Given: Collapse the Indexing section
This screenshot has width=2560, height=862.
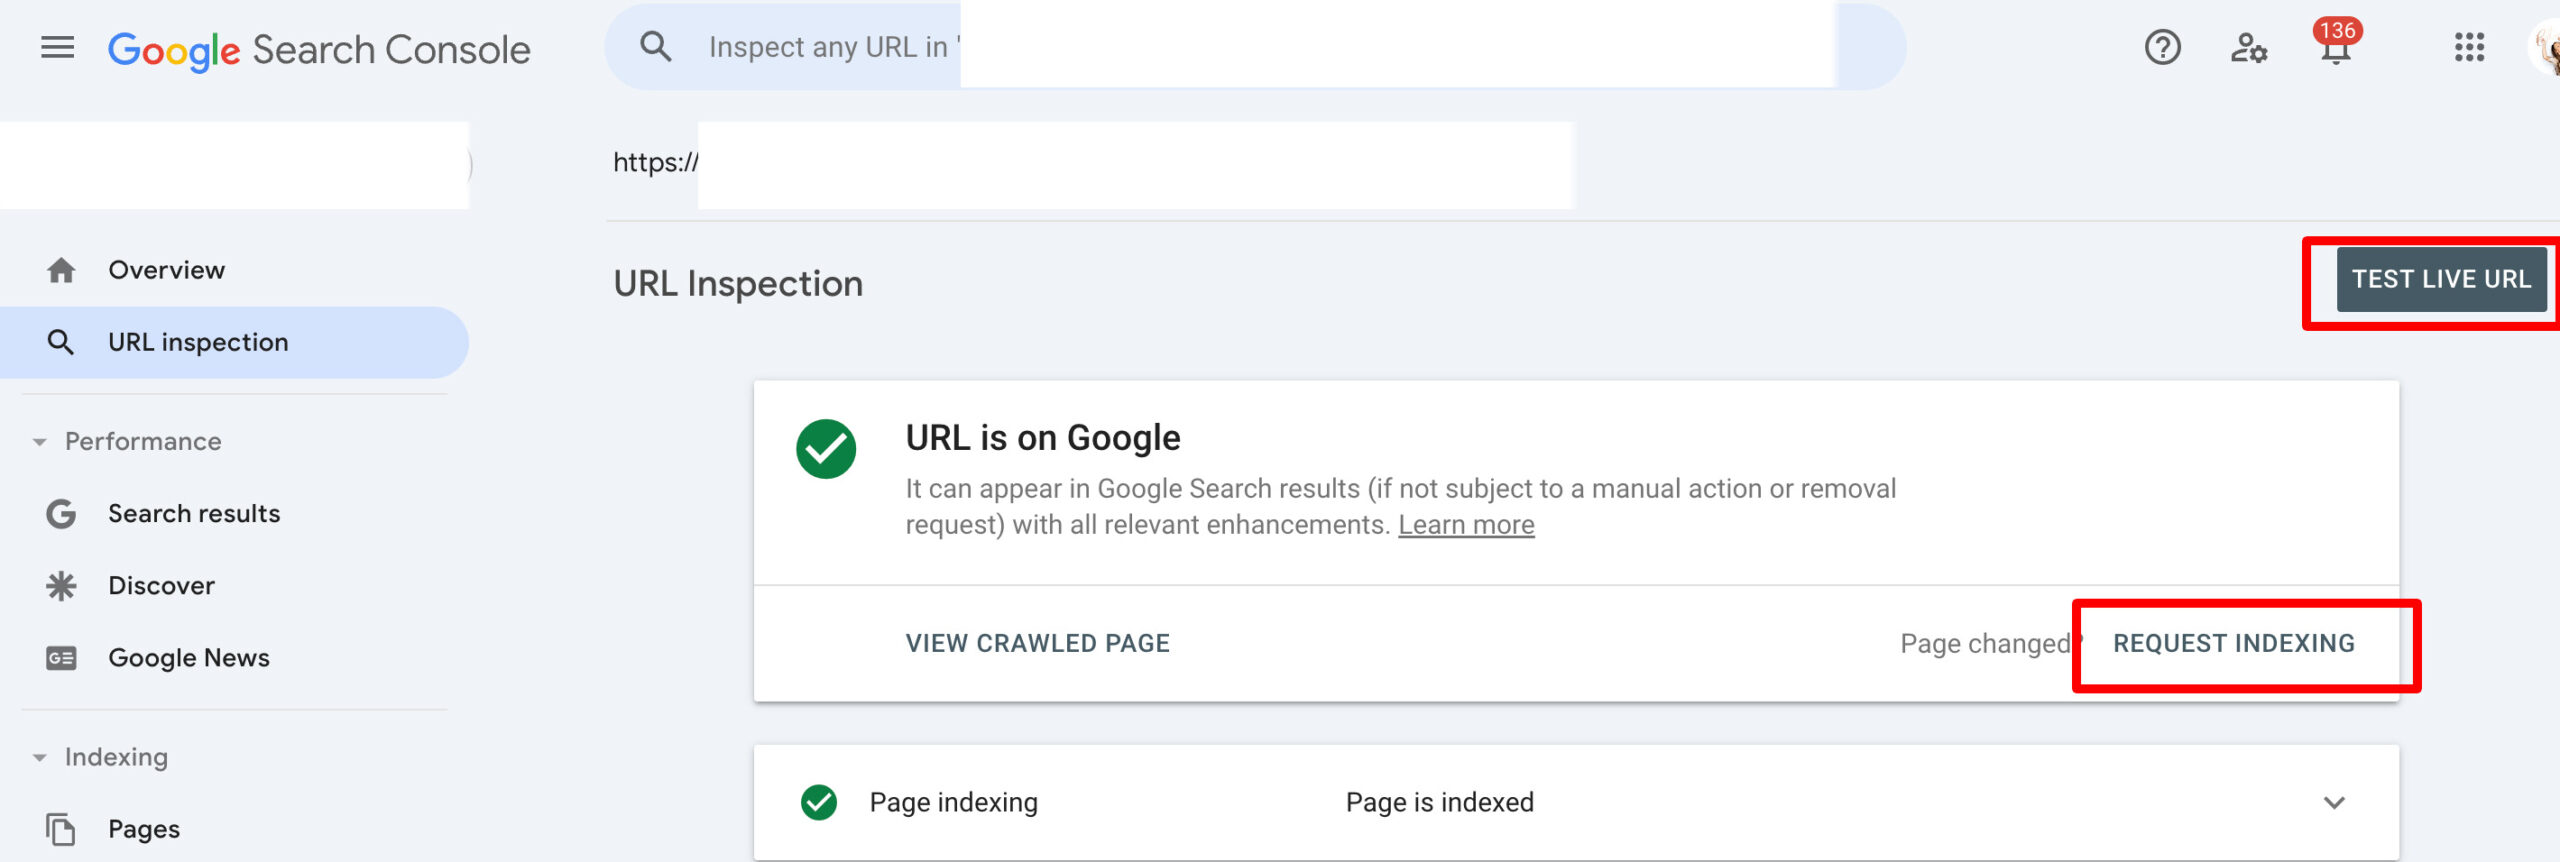Looking at the screenshot, I should 40,757.
